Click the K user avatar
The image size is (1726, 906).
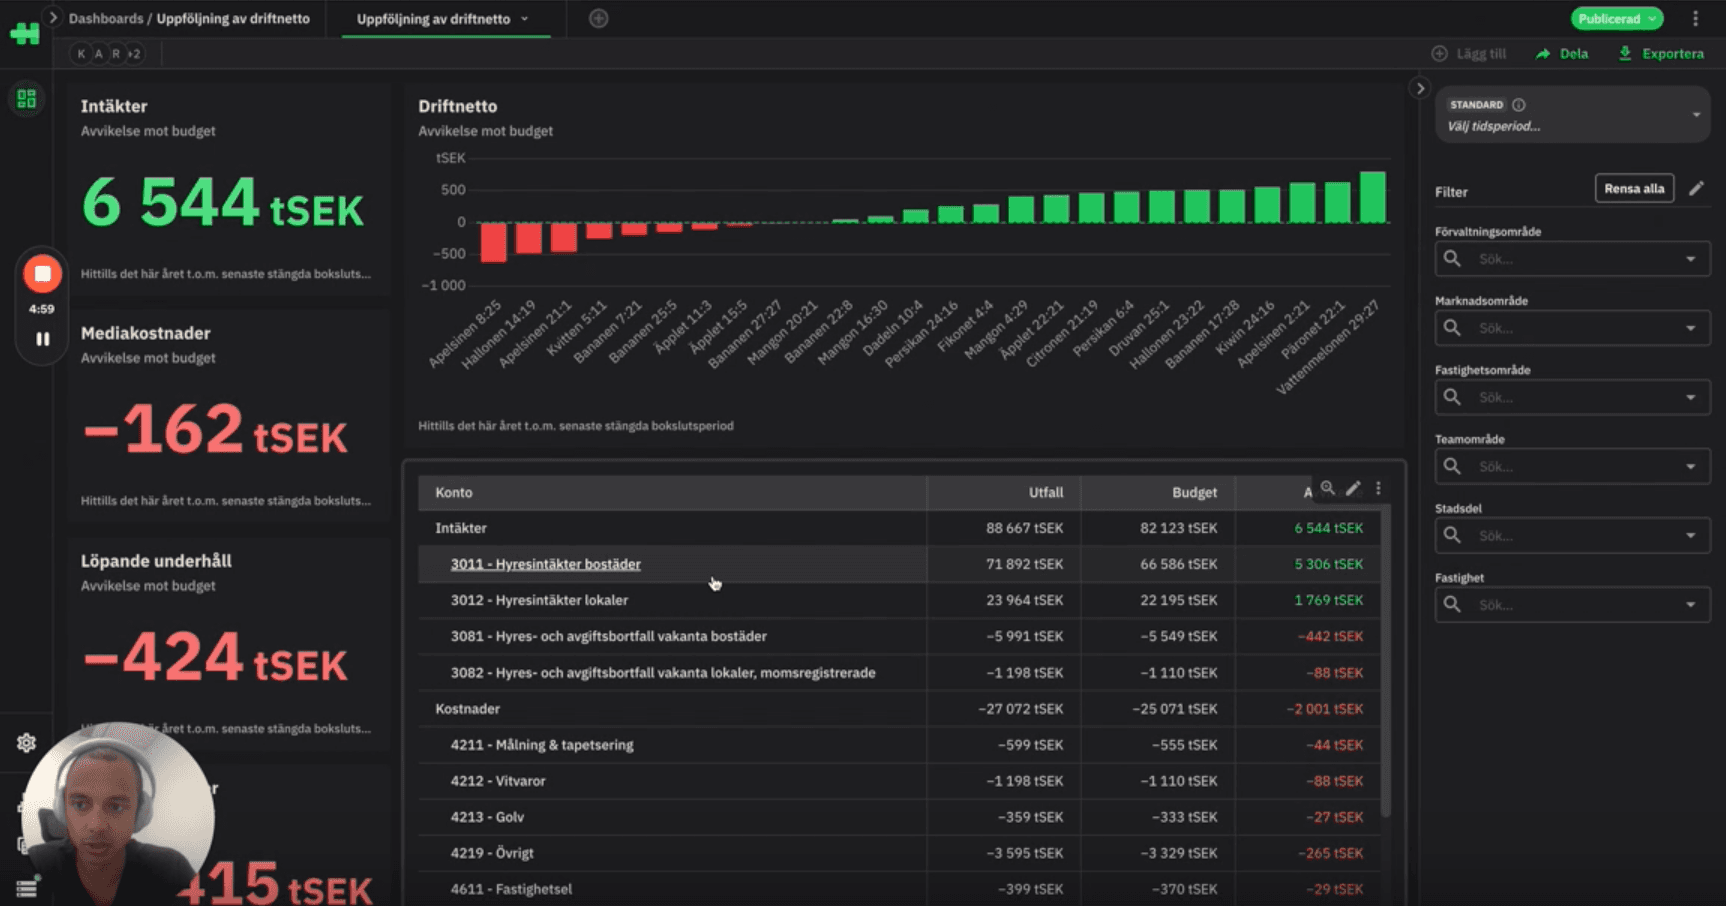[x=81, y=53]
